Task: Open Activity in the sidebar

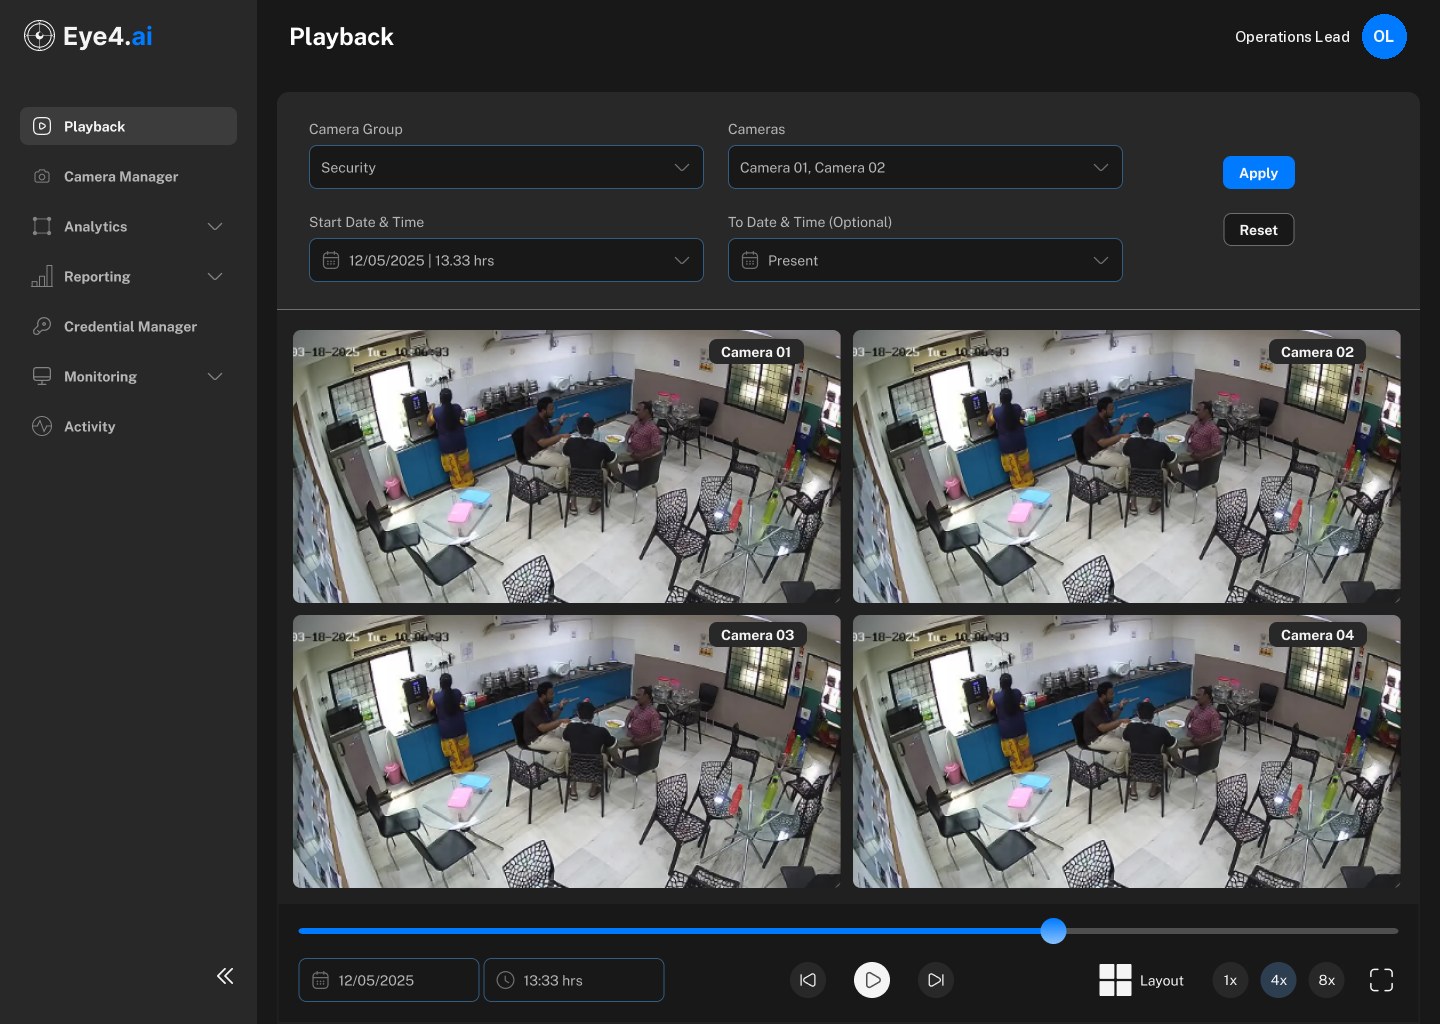Action: [x=128, y=426]
